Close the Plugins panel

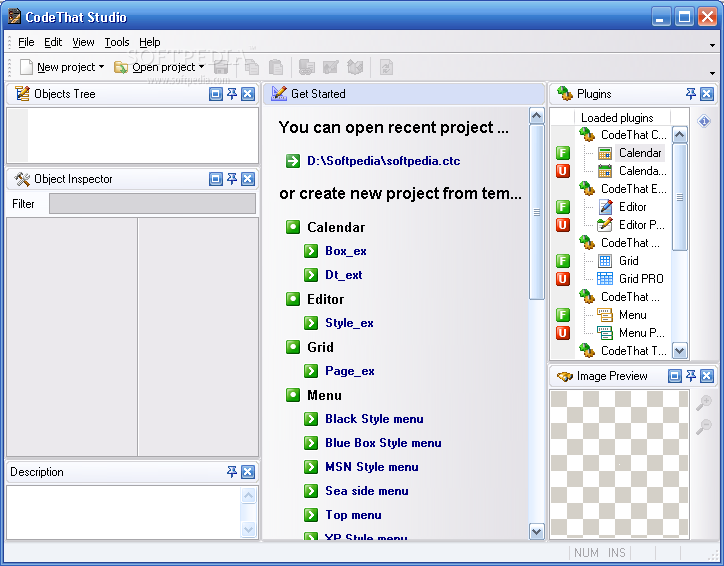point(707,94)
